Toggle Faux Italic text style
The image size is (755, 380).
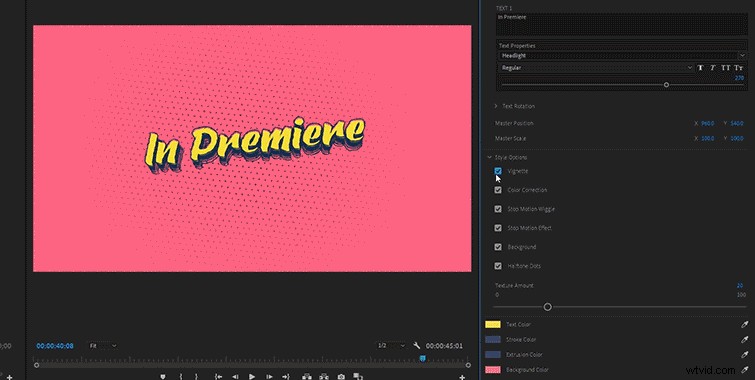pos(713,68)
